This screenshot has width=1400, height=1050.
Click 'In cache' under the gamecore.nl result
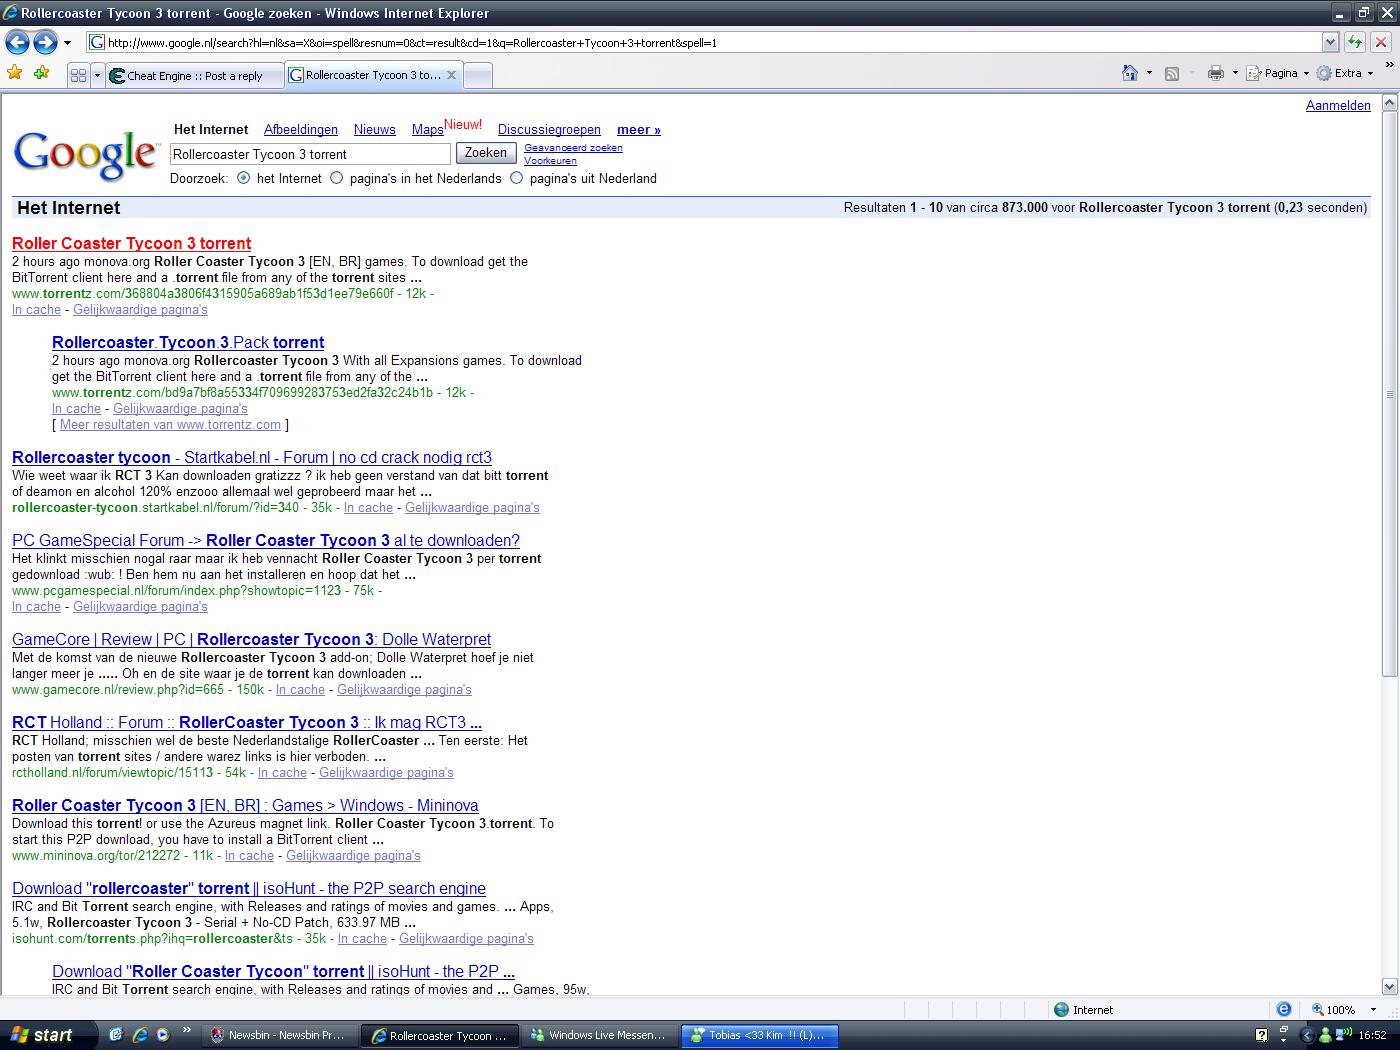[x=300, y=689]
